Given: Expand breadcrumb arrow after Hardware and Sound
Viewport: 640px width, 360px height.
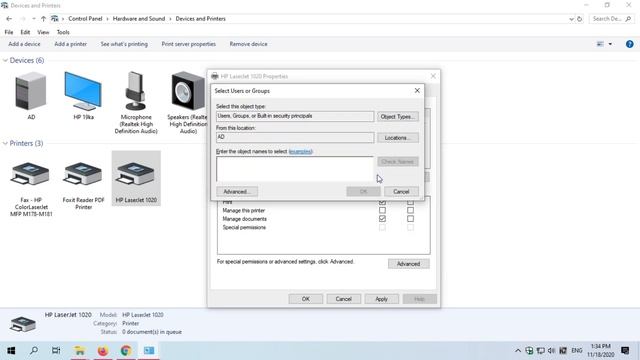Looking at the screenshot, I should (x=171, y=19).
